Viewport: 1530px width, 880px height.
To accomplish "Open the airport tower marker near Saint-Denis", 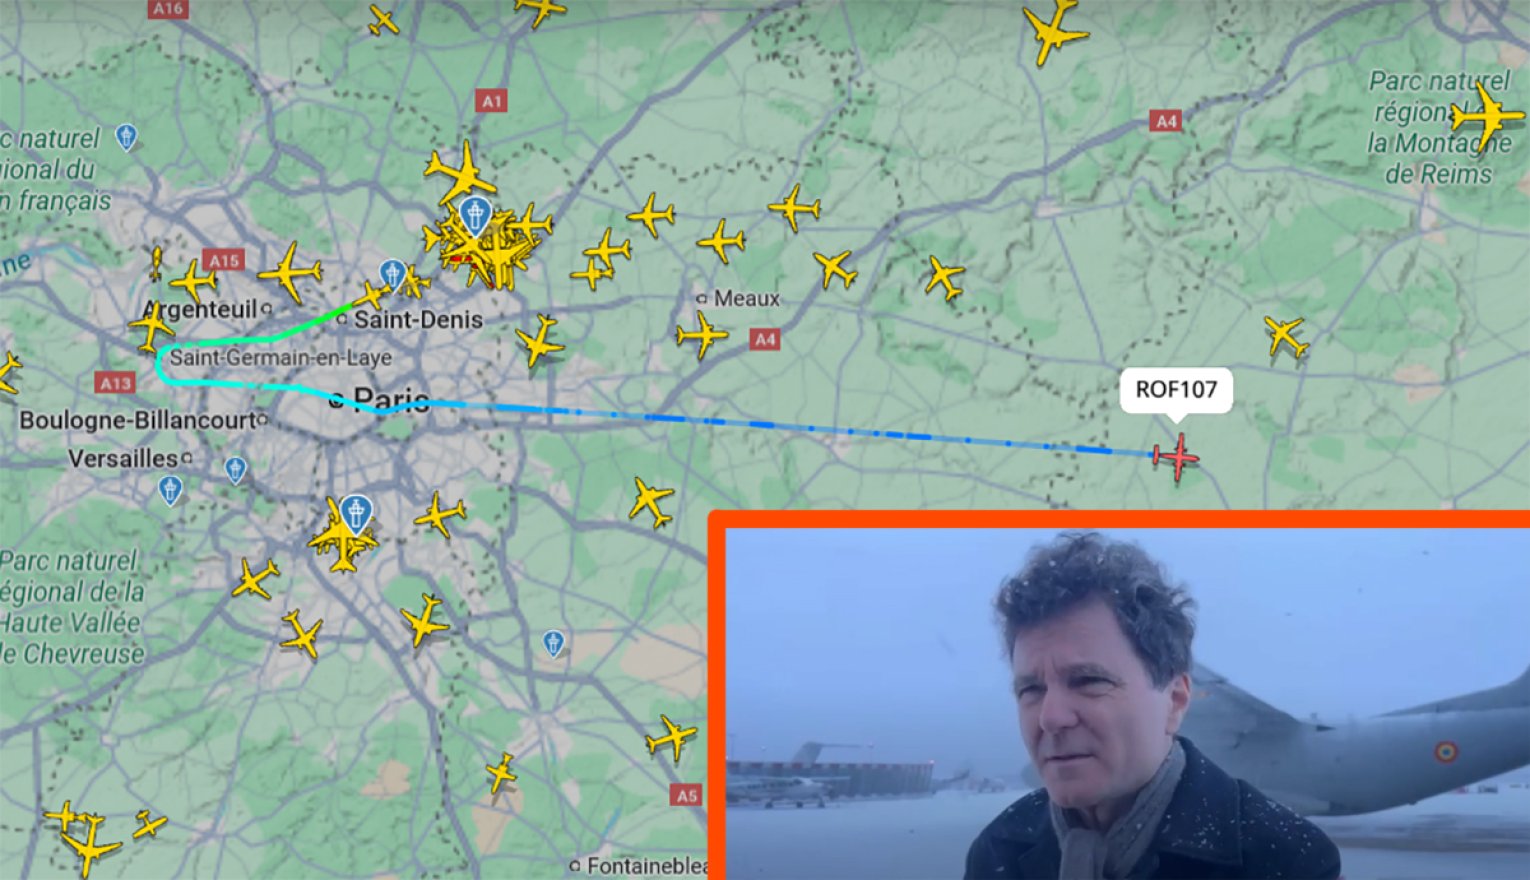I will click(x=392, y=274).
